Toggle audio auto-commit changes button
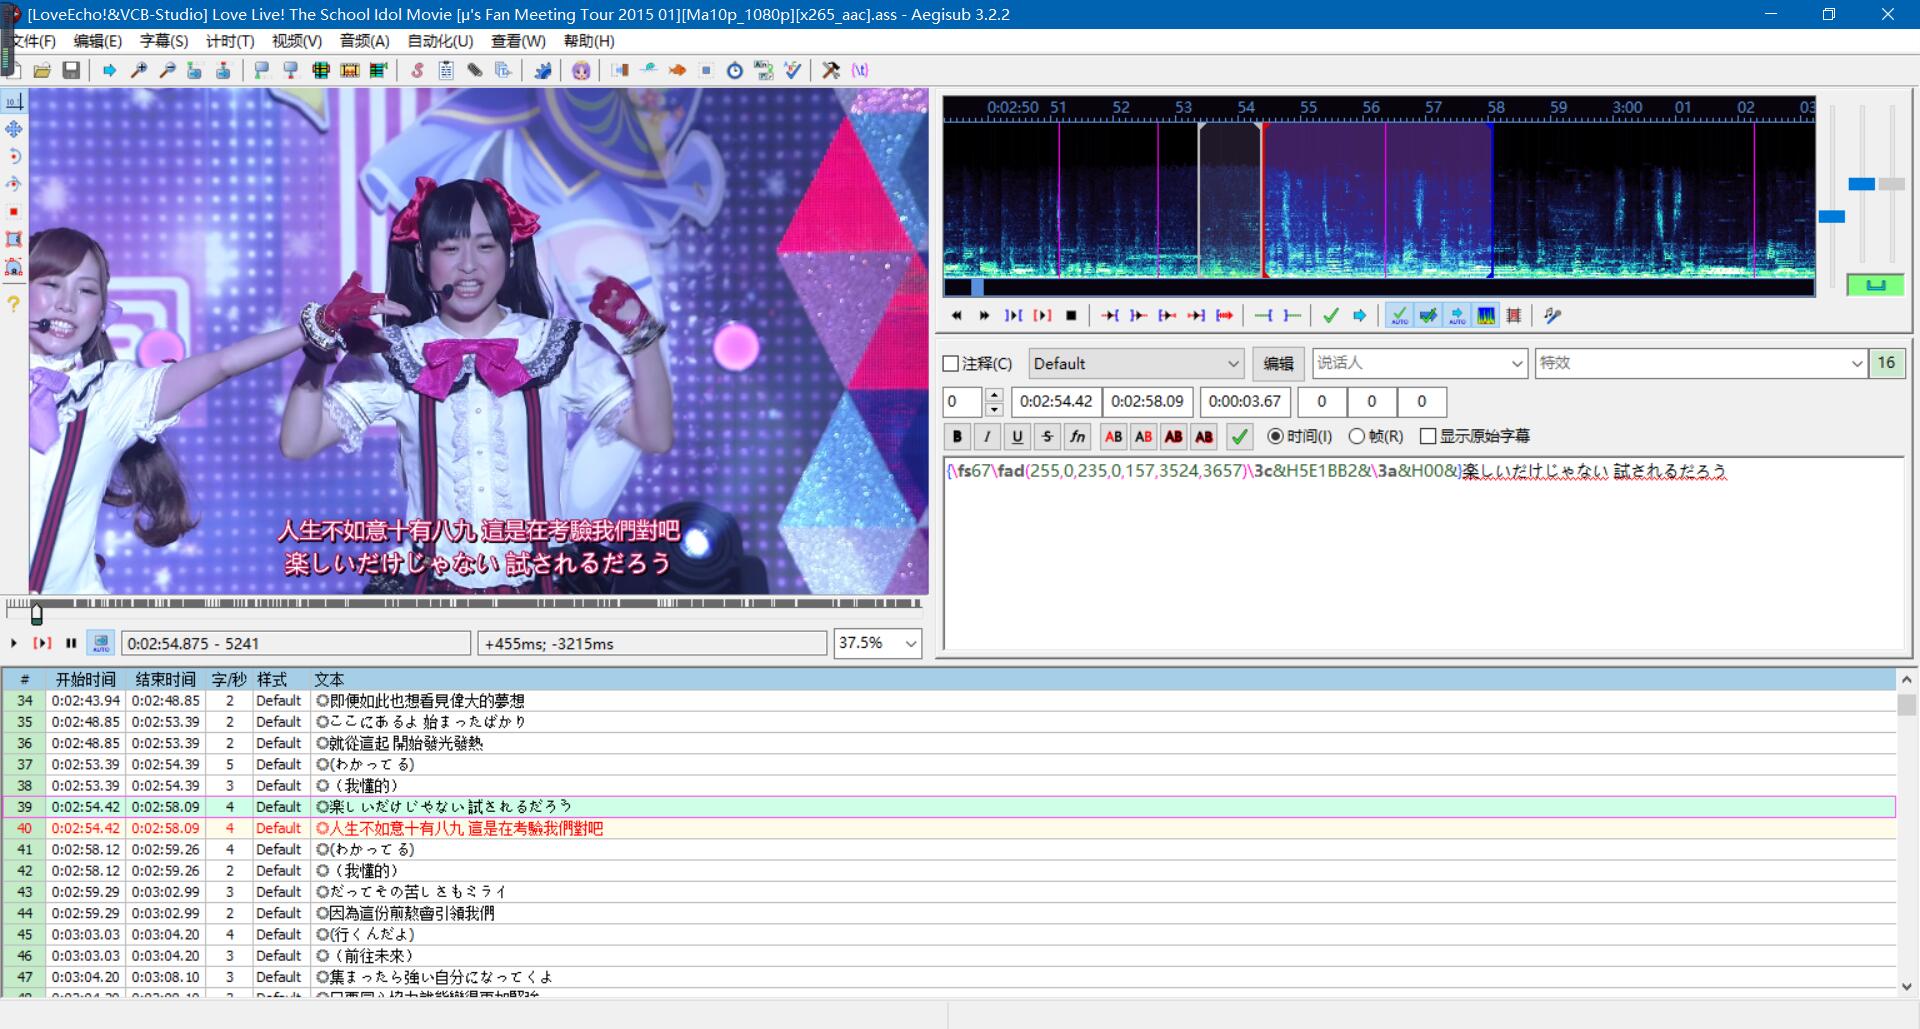This screenshot has height=1029, width=1920. [1399, 315]
